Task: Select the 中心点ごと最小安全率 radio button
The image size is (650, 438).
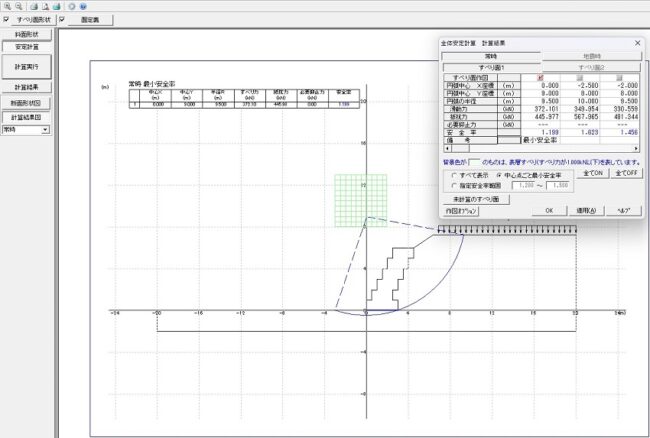Action: tap(499, 175)
